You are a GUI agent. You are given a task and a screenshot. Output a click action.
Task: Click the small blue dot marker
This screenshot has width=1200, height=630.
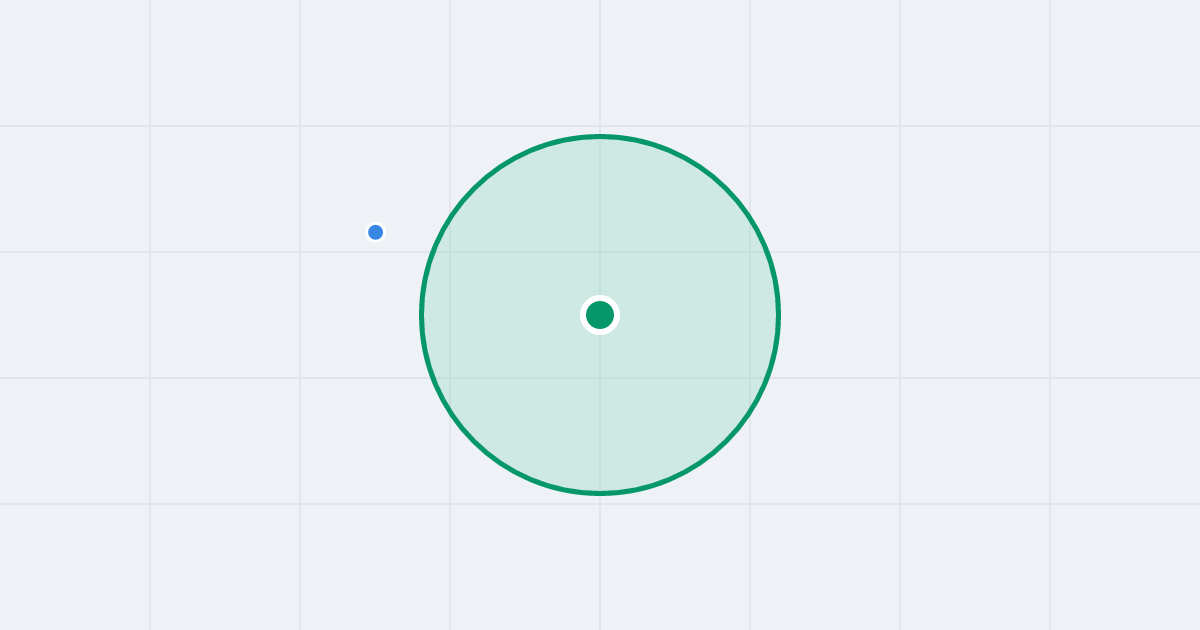[x=375, y=232]
